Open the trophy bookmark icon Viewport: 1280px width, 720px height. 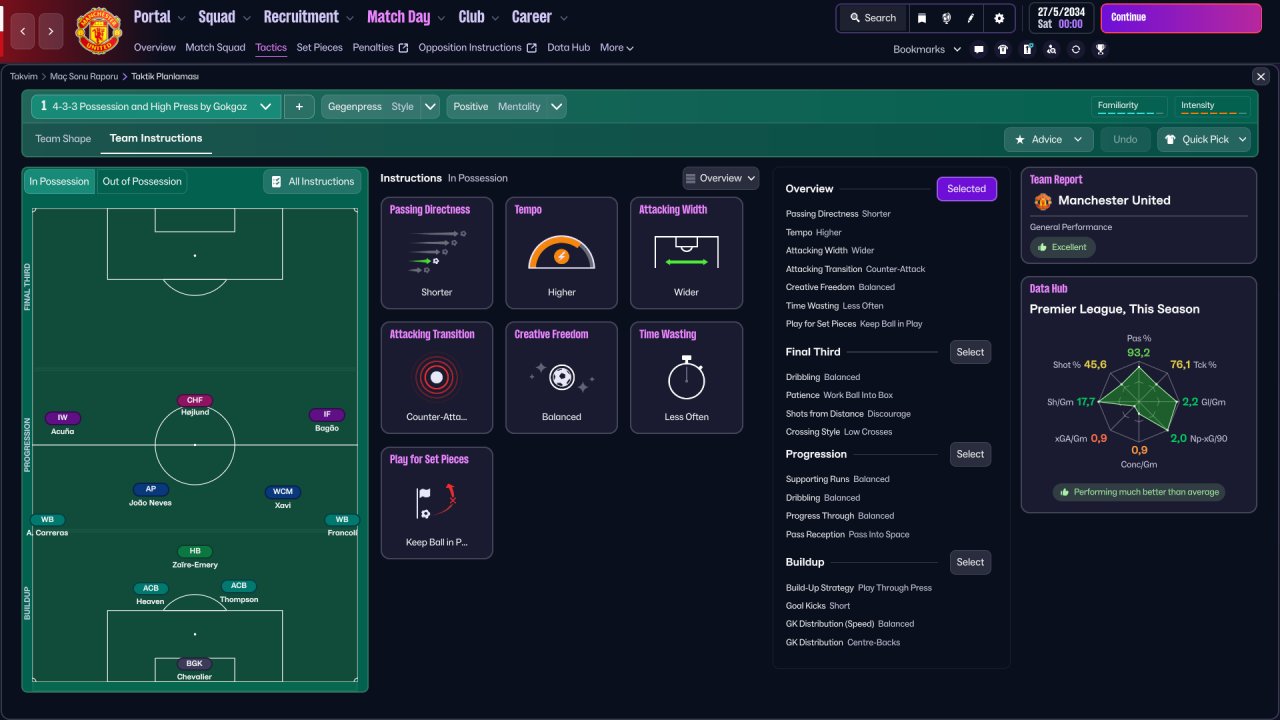coord(1100,49)
